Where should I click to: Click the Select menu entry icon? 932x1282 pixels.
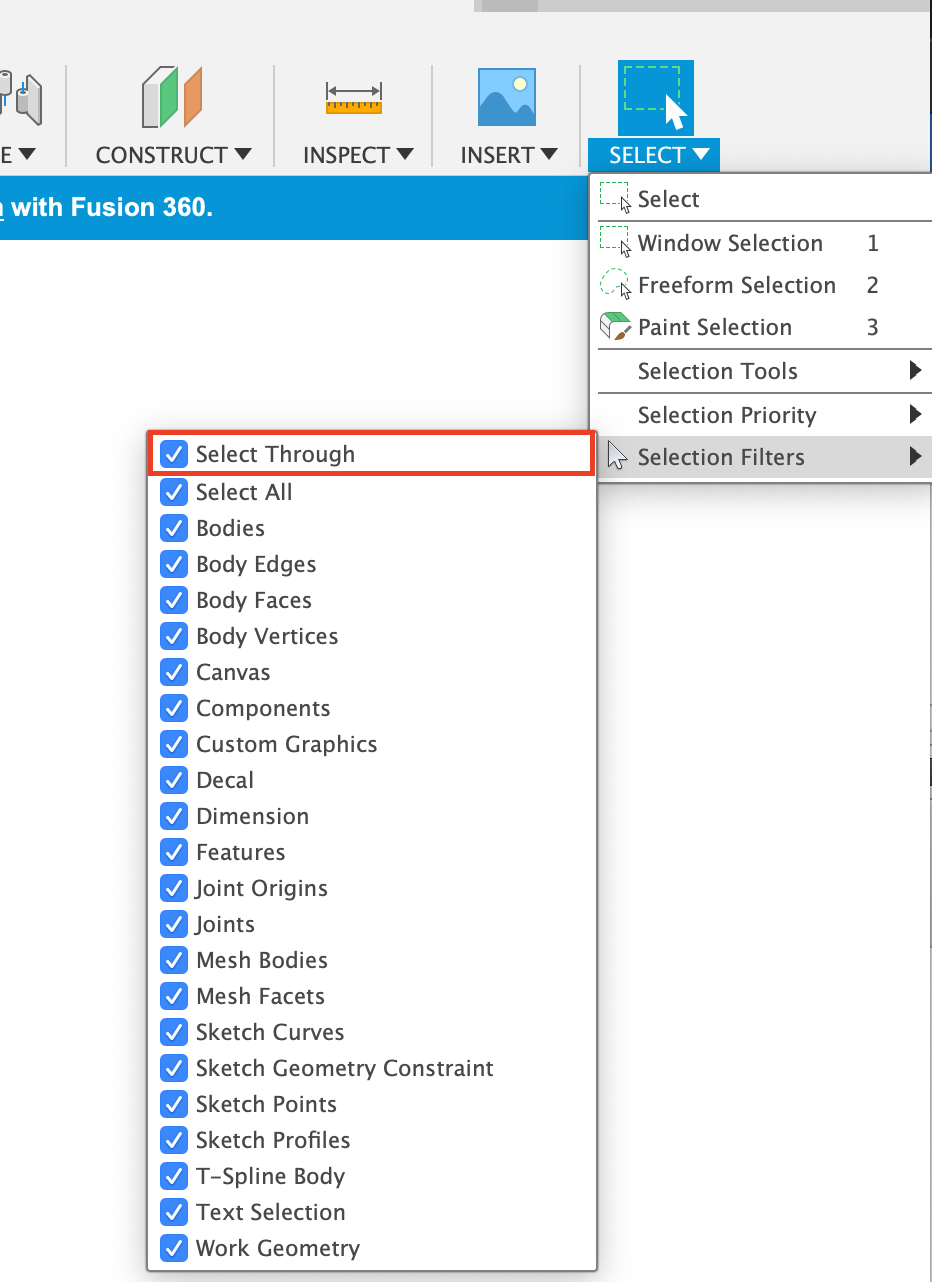[x=615, y=199]
